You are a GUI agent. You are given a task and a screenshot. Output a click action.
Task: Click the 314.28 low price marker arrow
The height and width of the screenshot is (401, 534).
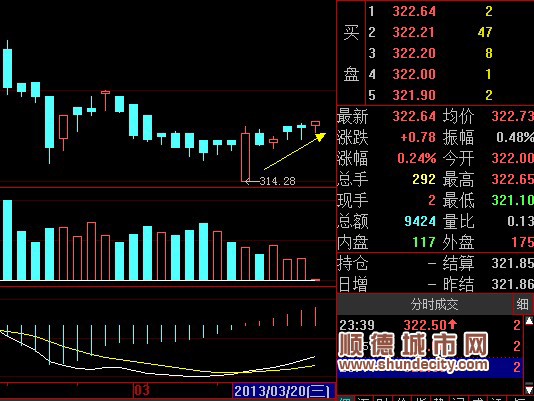(x=252, y=181)
